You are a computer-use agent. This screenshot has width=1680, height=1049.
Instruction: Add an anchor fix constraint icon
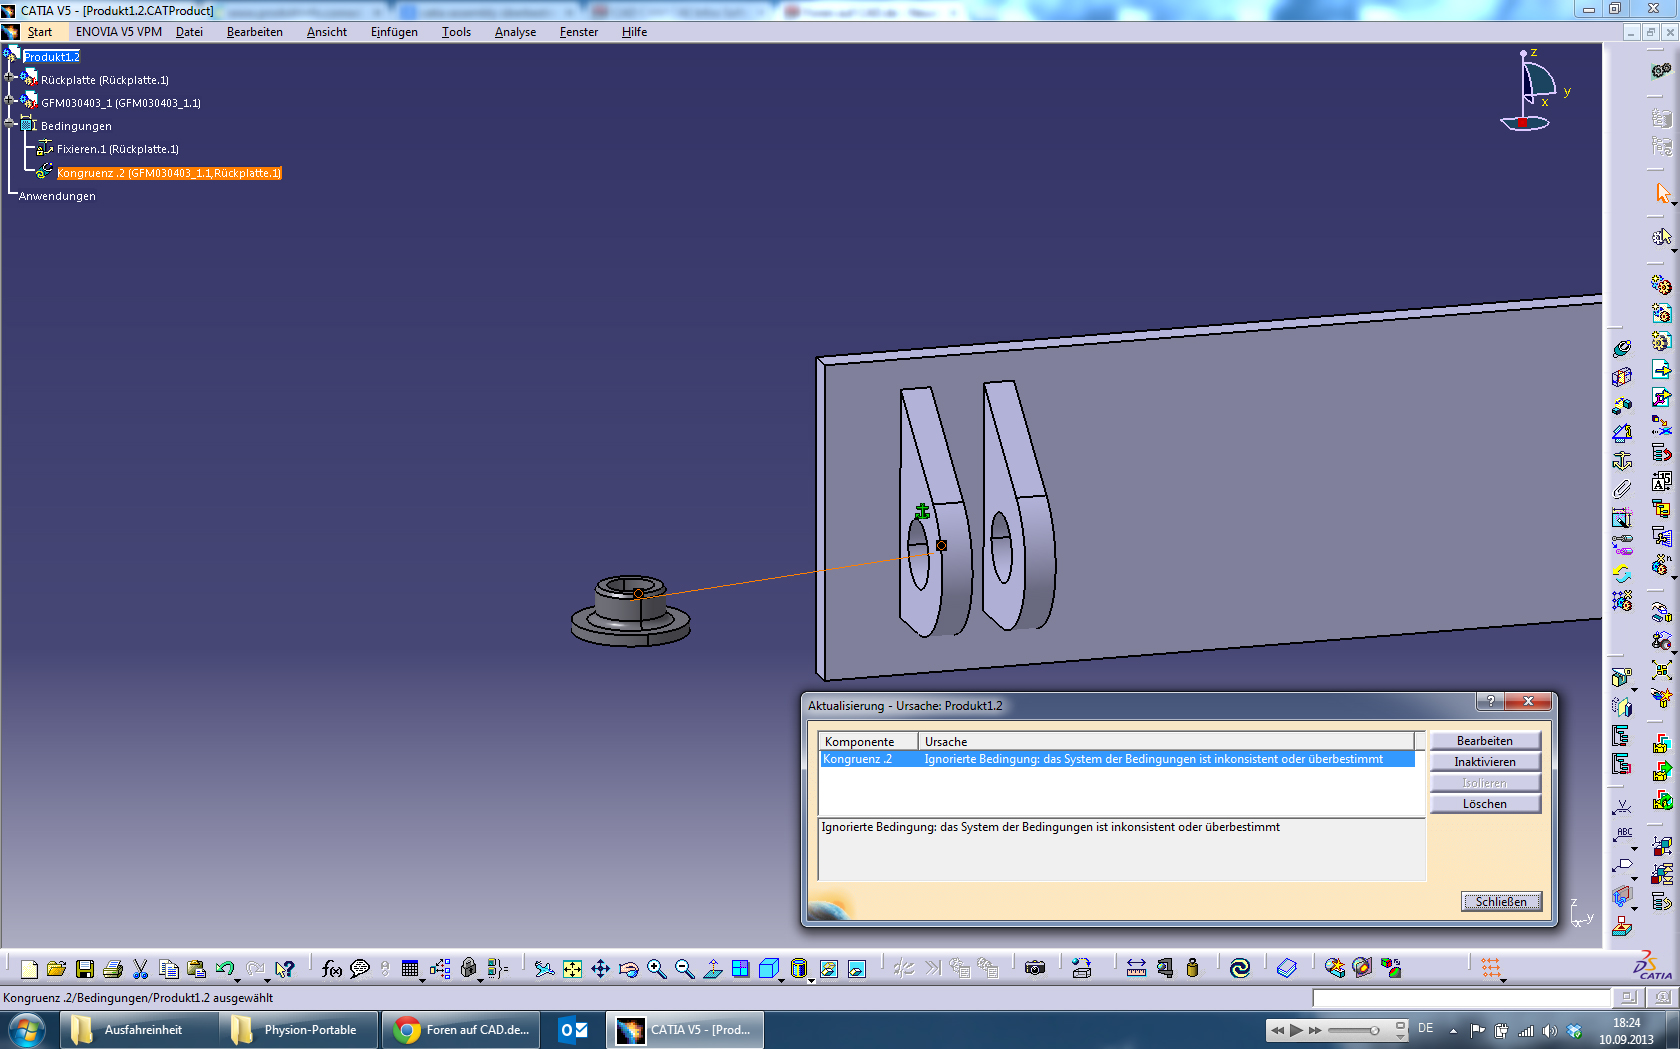tap(1622, 461)
